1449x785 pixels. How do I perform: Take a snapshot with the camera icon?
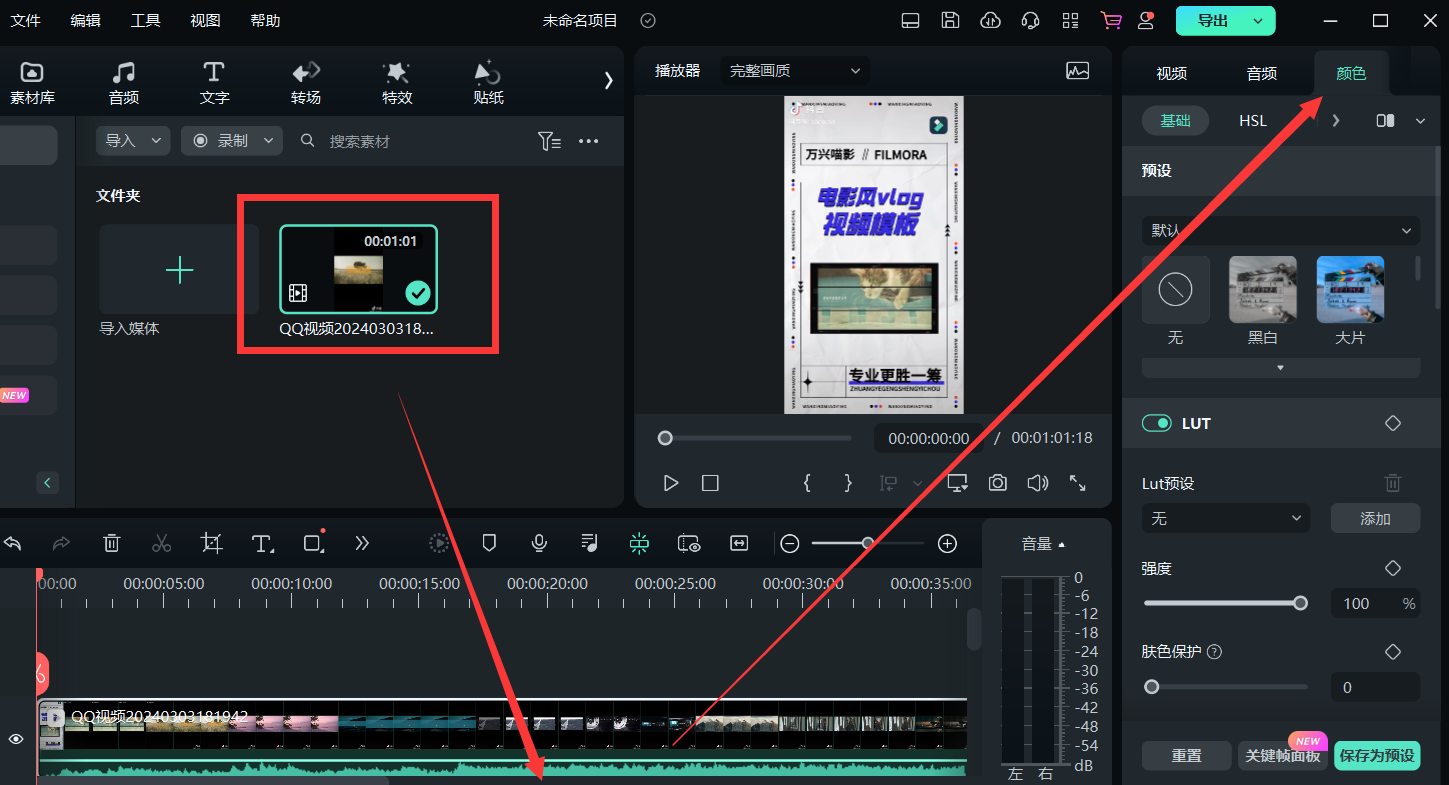click(997, 483)
